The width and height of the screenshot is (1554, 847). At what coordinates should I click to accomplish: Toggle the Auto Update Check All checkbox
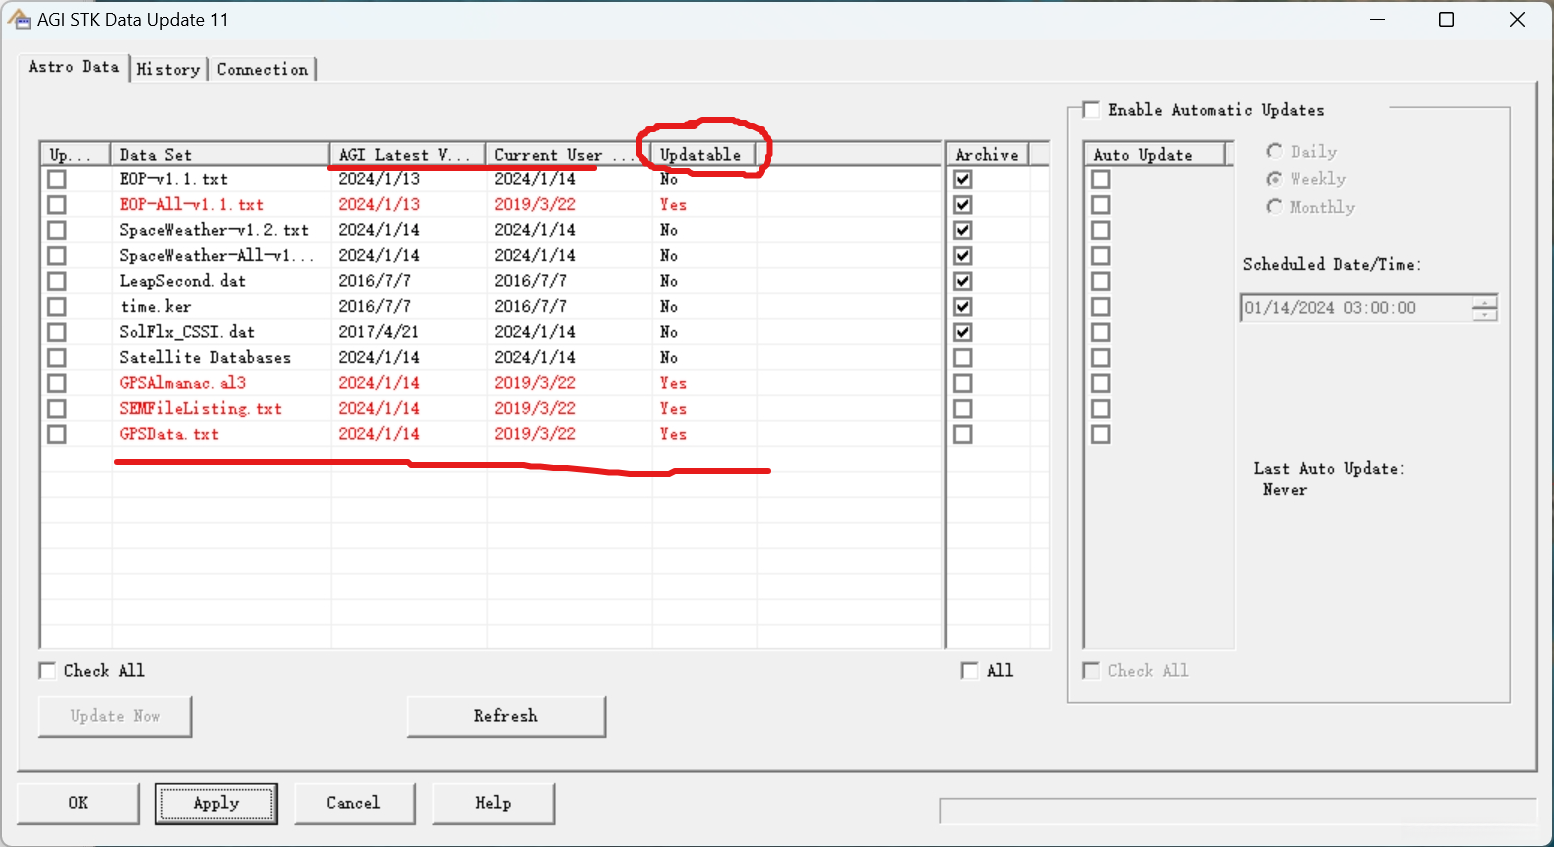tap(1091, 670)
